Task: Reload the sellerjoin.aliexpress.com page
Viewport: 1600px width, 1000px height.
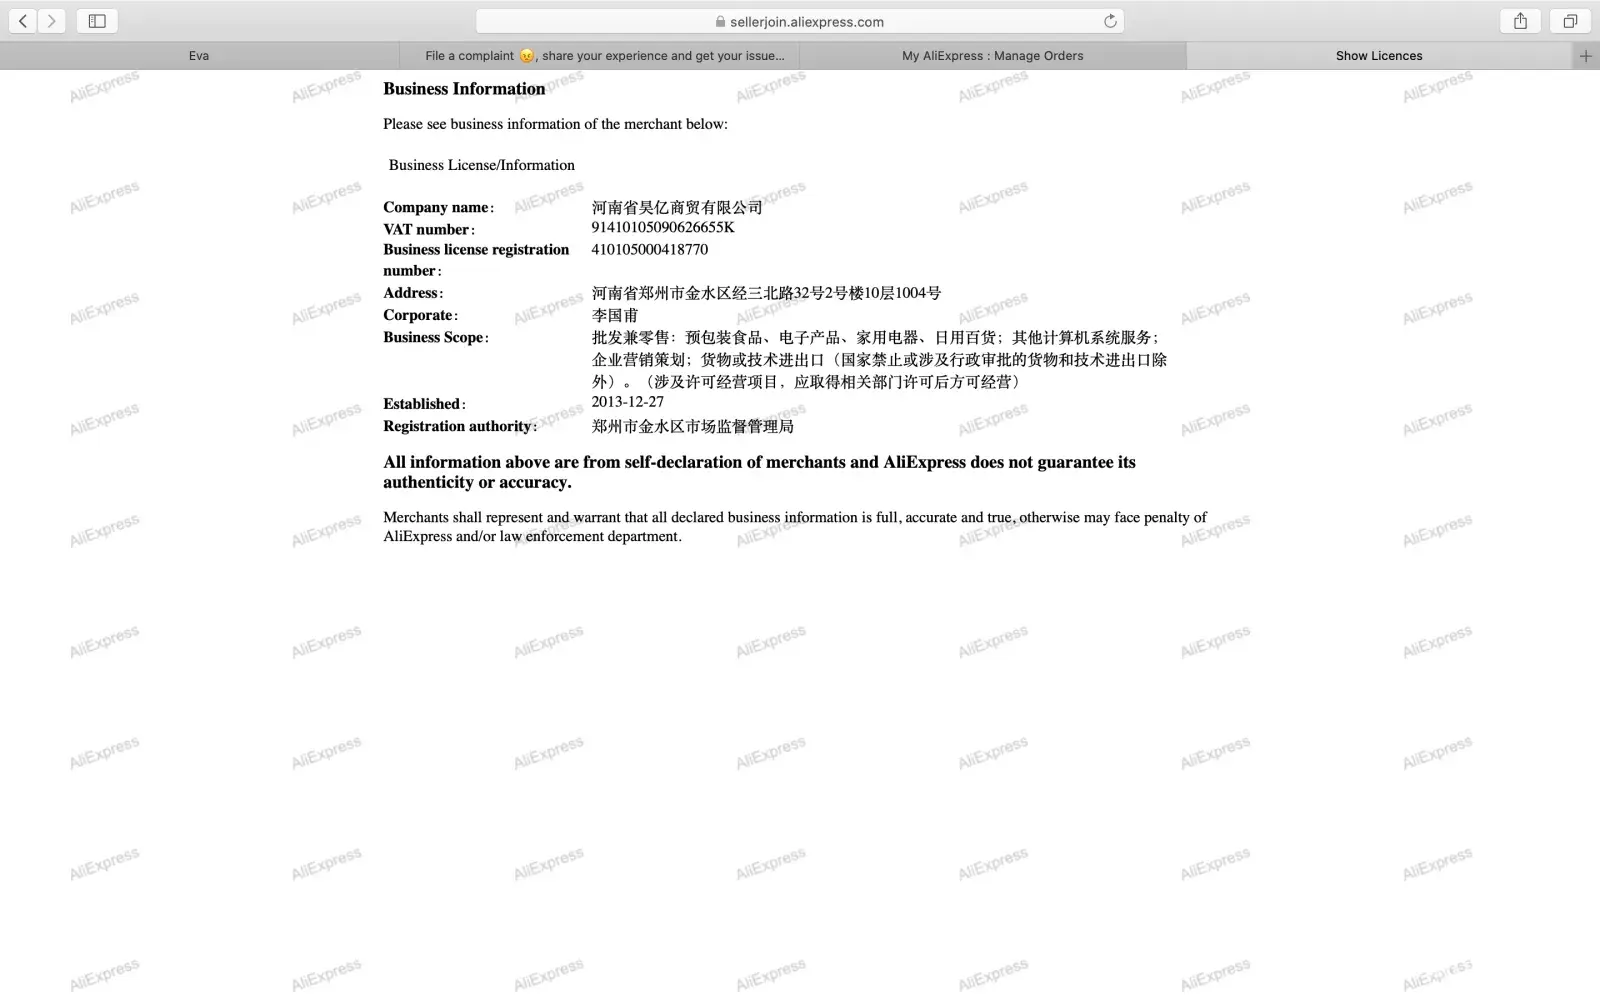Action: 1110,21
